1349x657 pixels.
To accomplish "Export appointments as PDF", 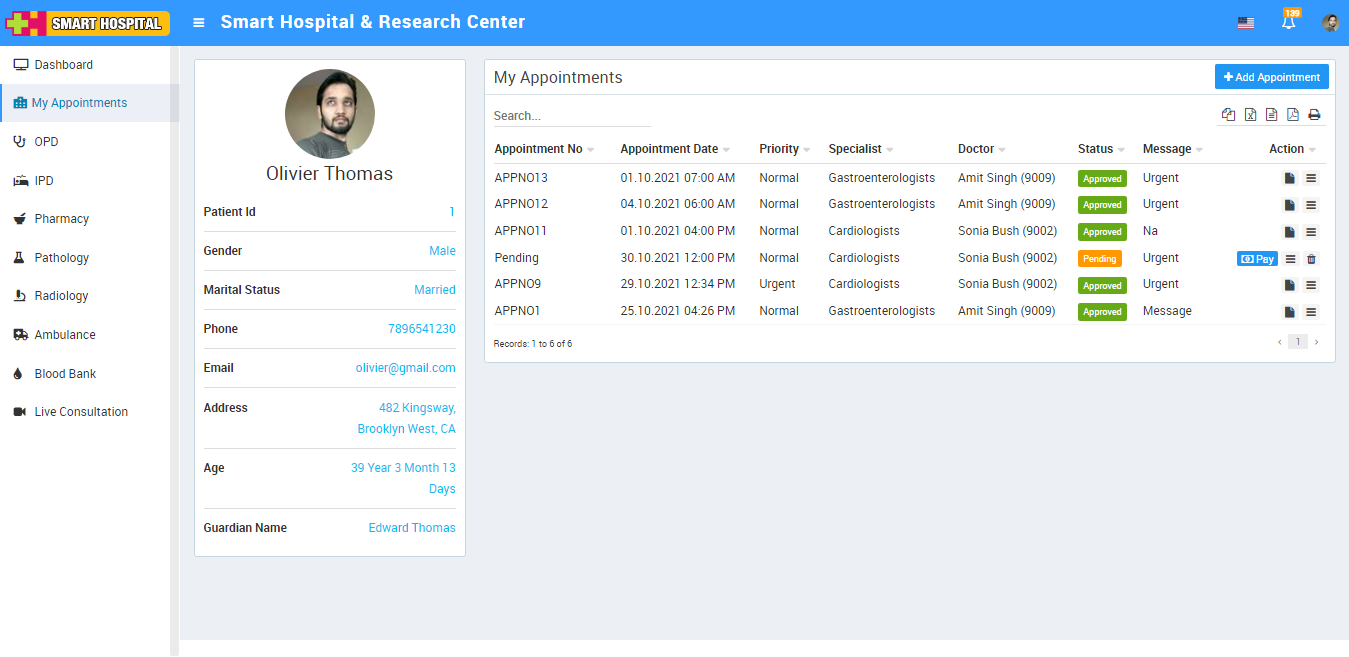I will 1292,115.
